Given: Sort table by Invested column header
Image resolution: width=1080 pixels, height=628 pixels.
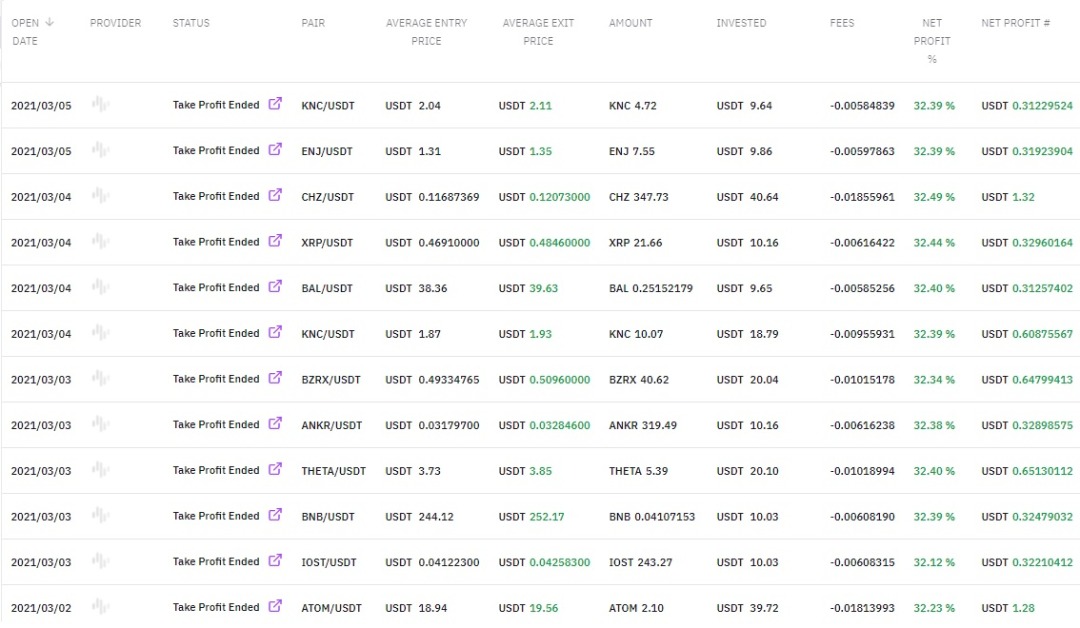Looking at the screenshot, I should (x=741, y=23).
